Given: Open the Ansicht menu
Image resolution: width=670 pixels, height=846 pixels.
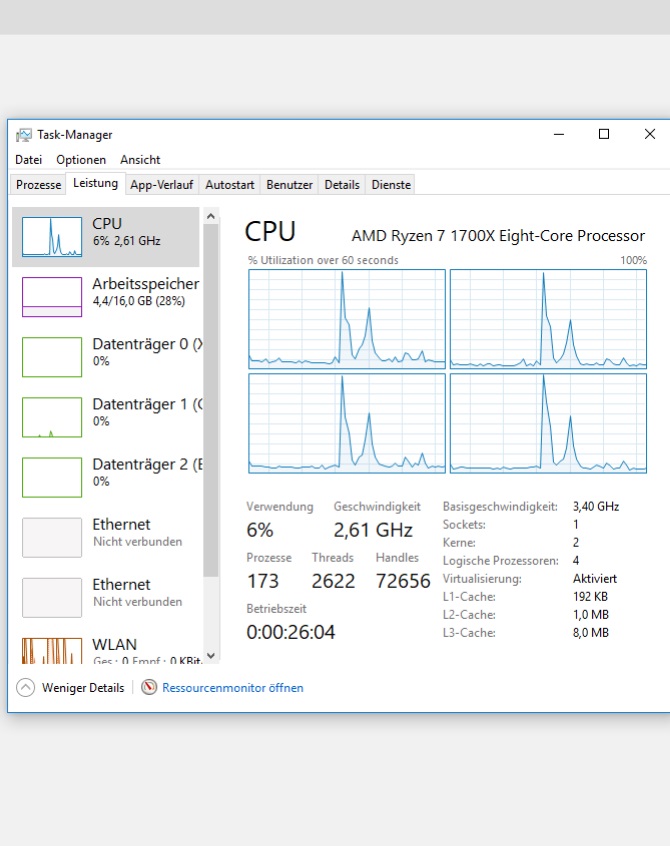Looking at the screenshot, I should (140, 160).
